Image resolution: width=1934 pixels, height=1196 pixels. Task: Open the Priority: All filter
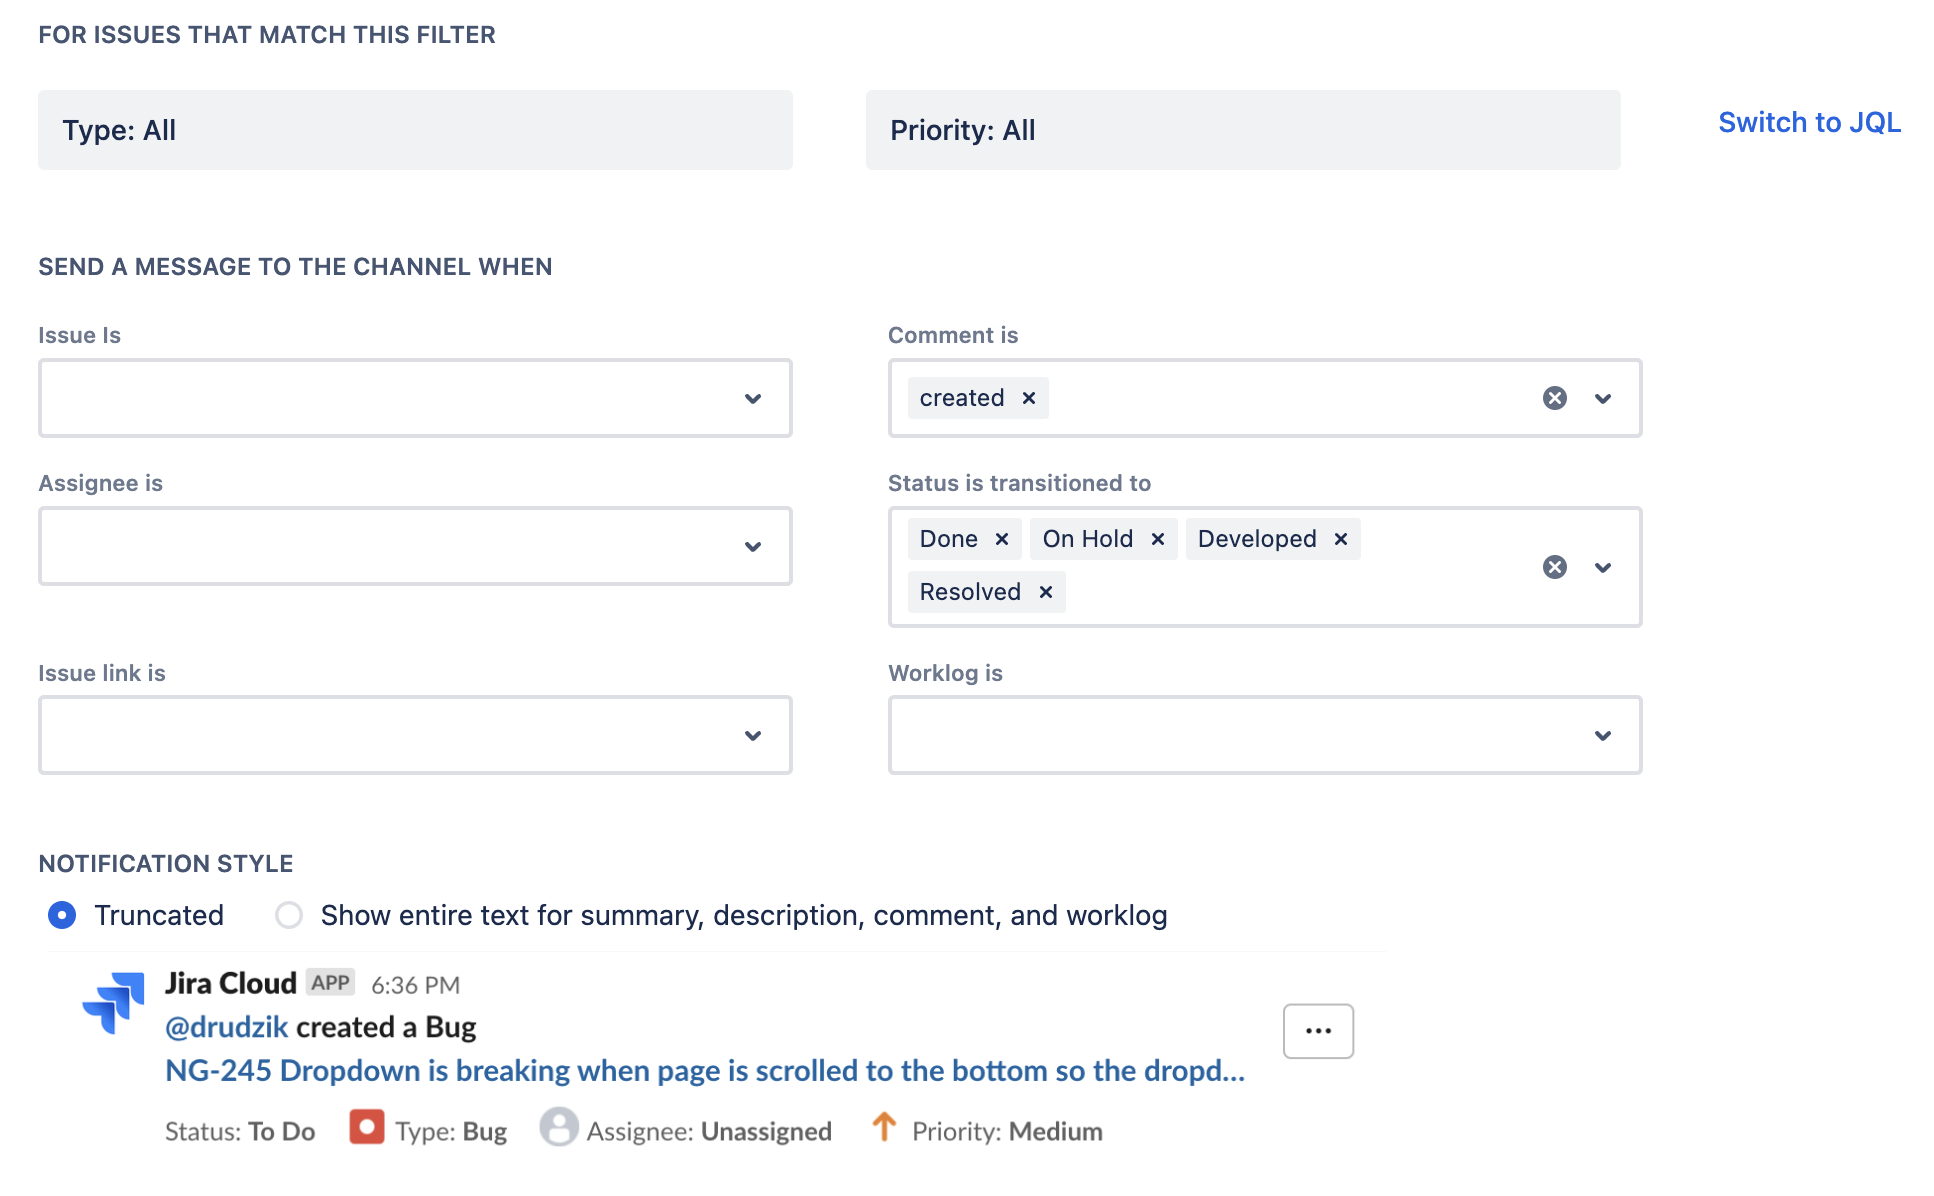click(1243, 130)
